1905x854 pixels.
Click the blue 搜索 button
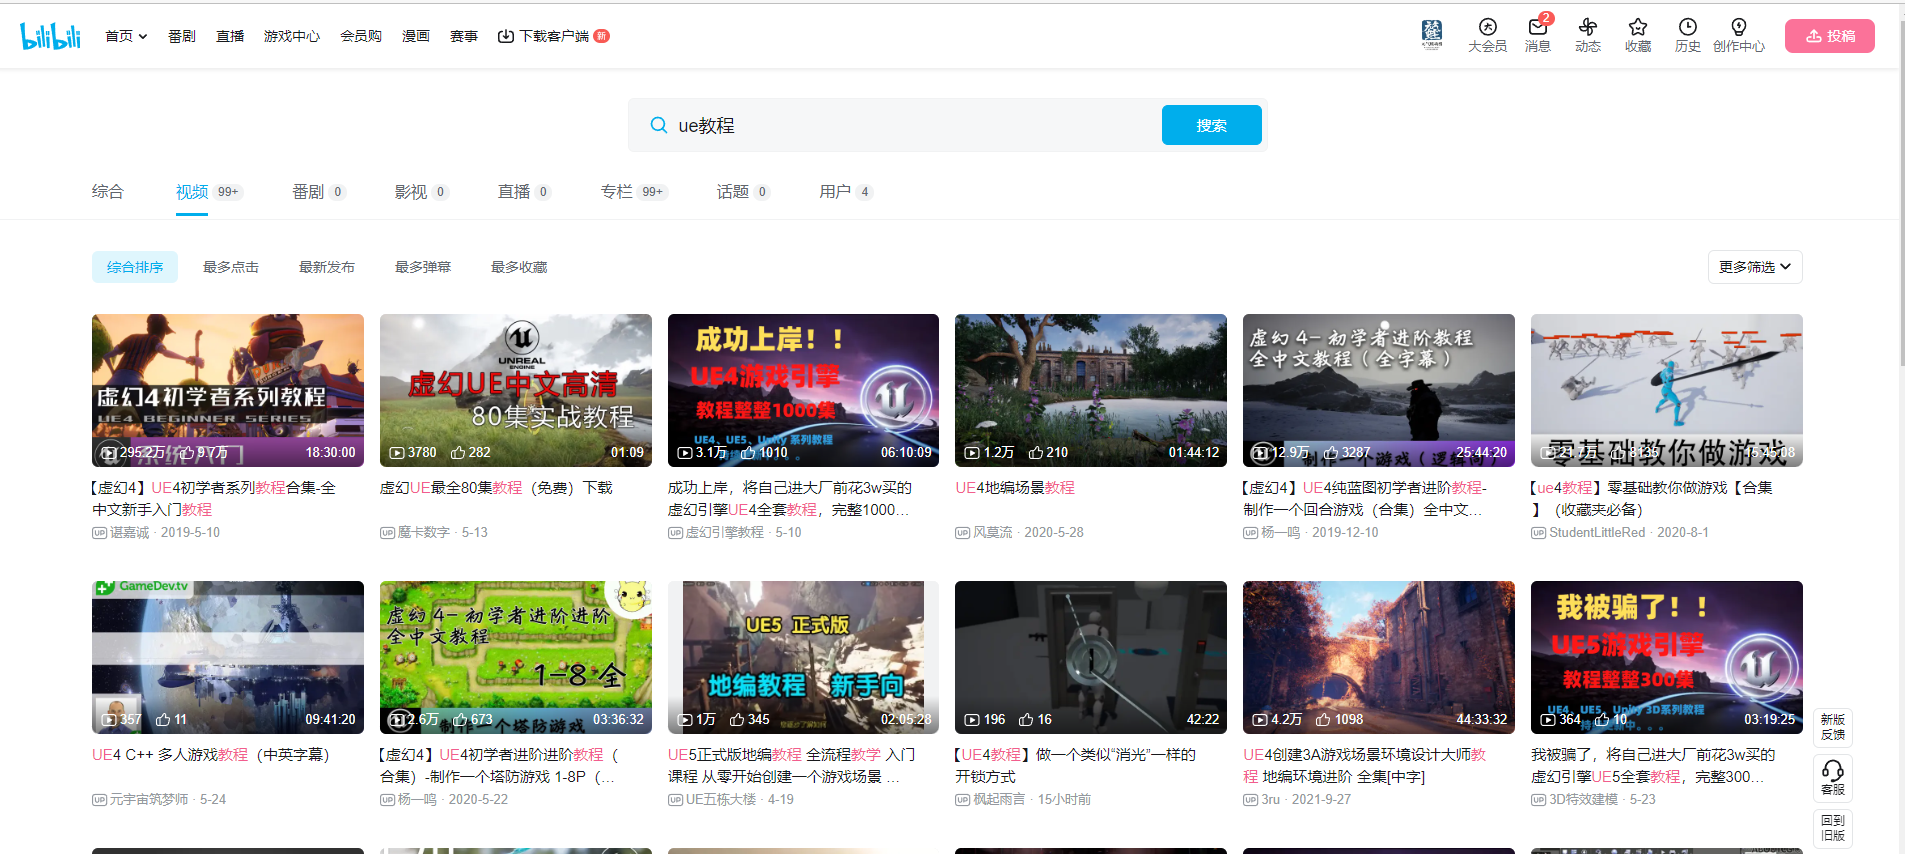click(x=1211, y=125)
